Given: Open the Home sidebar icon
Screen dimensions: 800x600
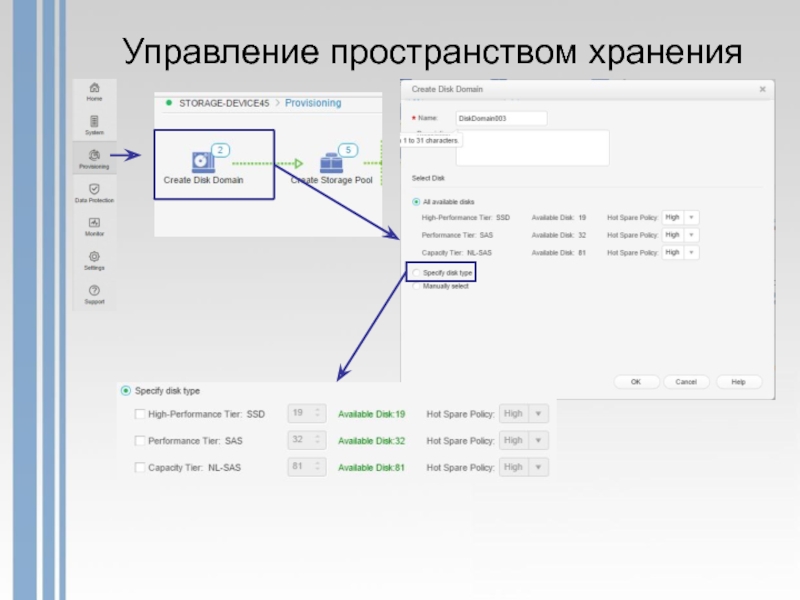Looking at the screenshot, I should [94, 92].
